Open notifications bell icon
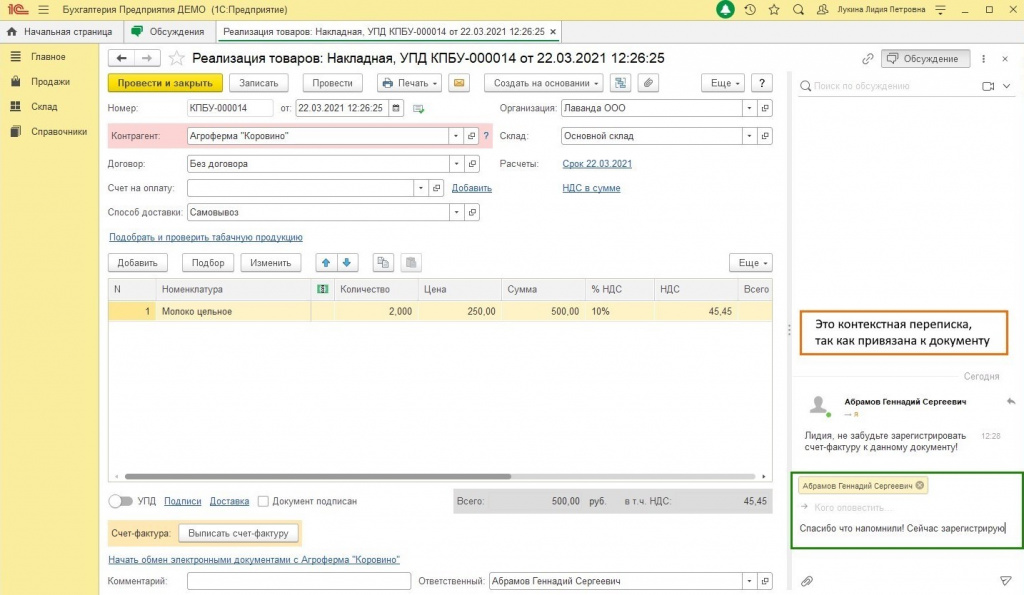Viewport: 1024px width, 595px height. pos(725,10)
